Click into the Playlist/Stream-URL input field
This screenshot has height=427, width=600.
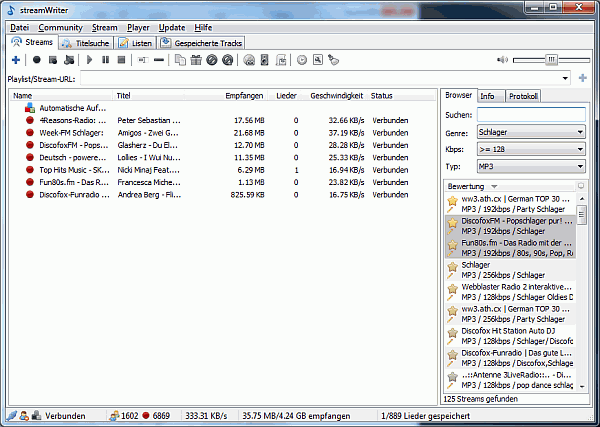[x=320, y=78]
